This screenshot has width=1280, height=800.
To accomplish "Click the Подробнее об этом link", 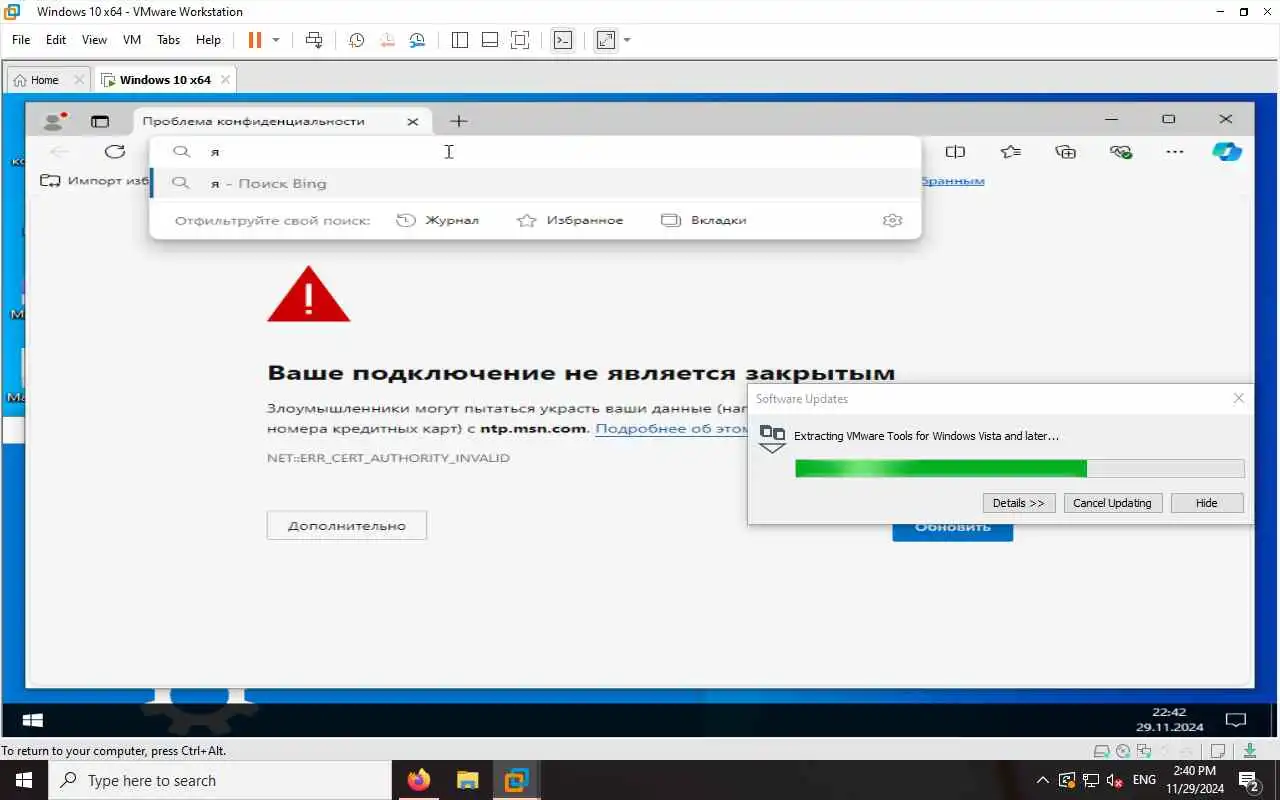I will coord(671,428).
